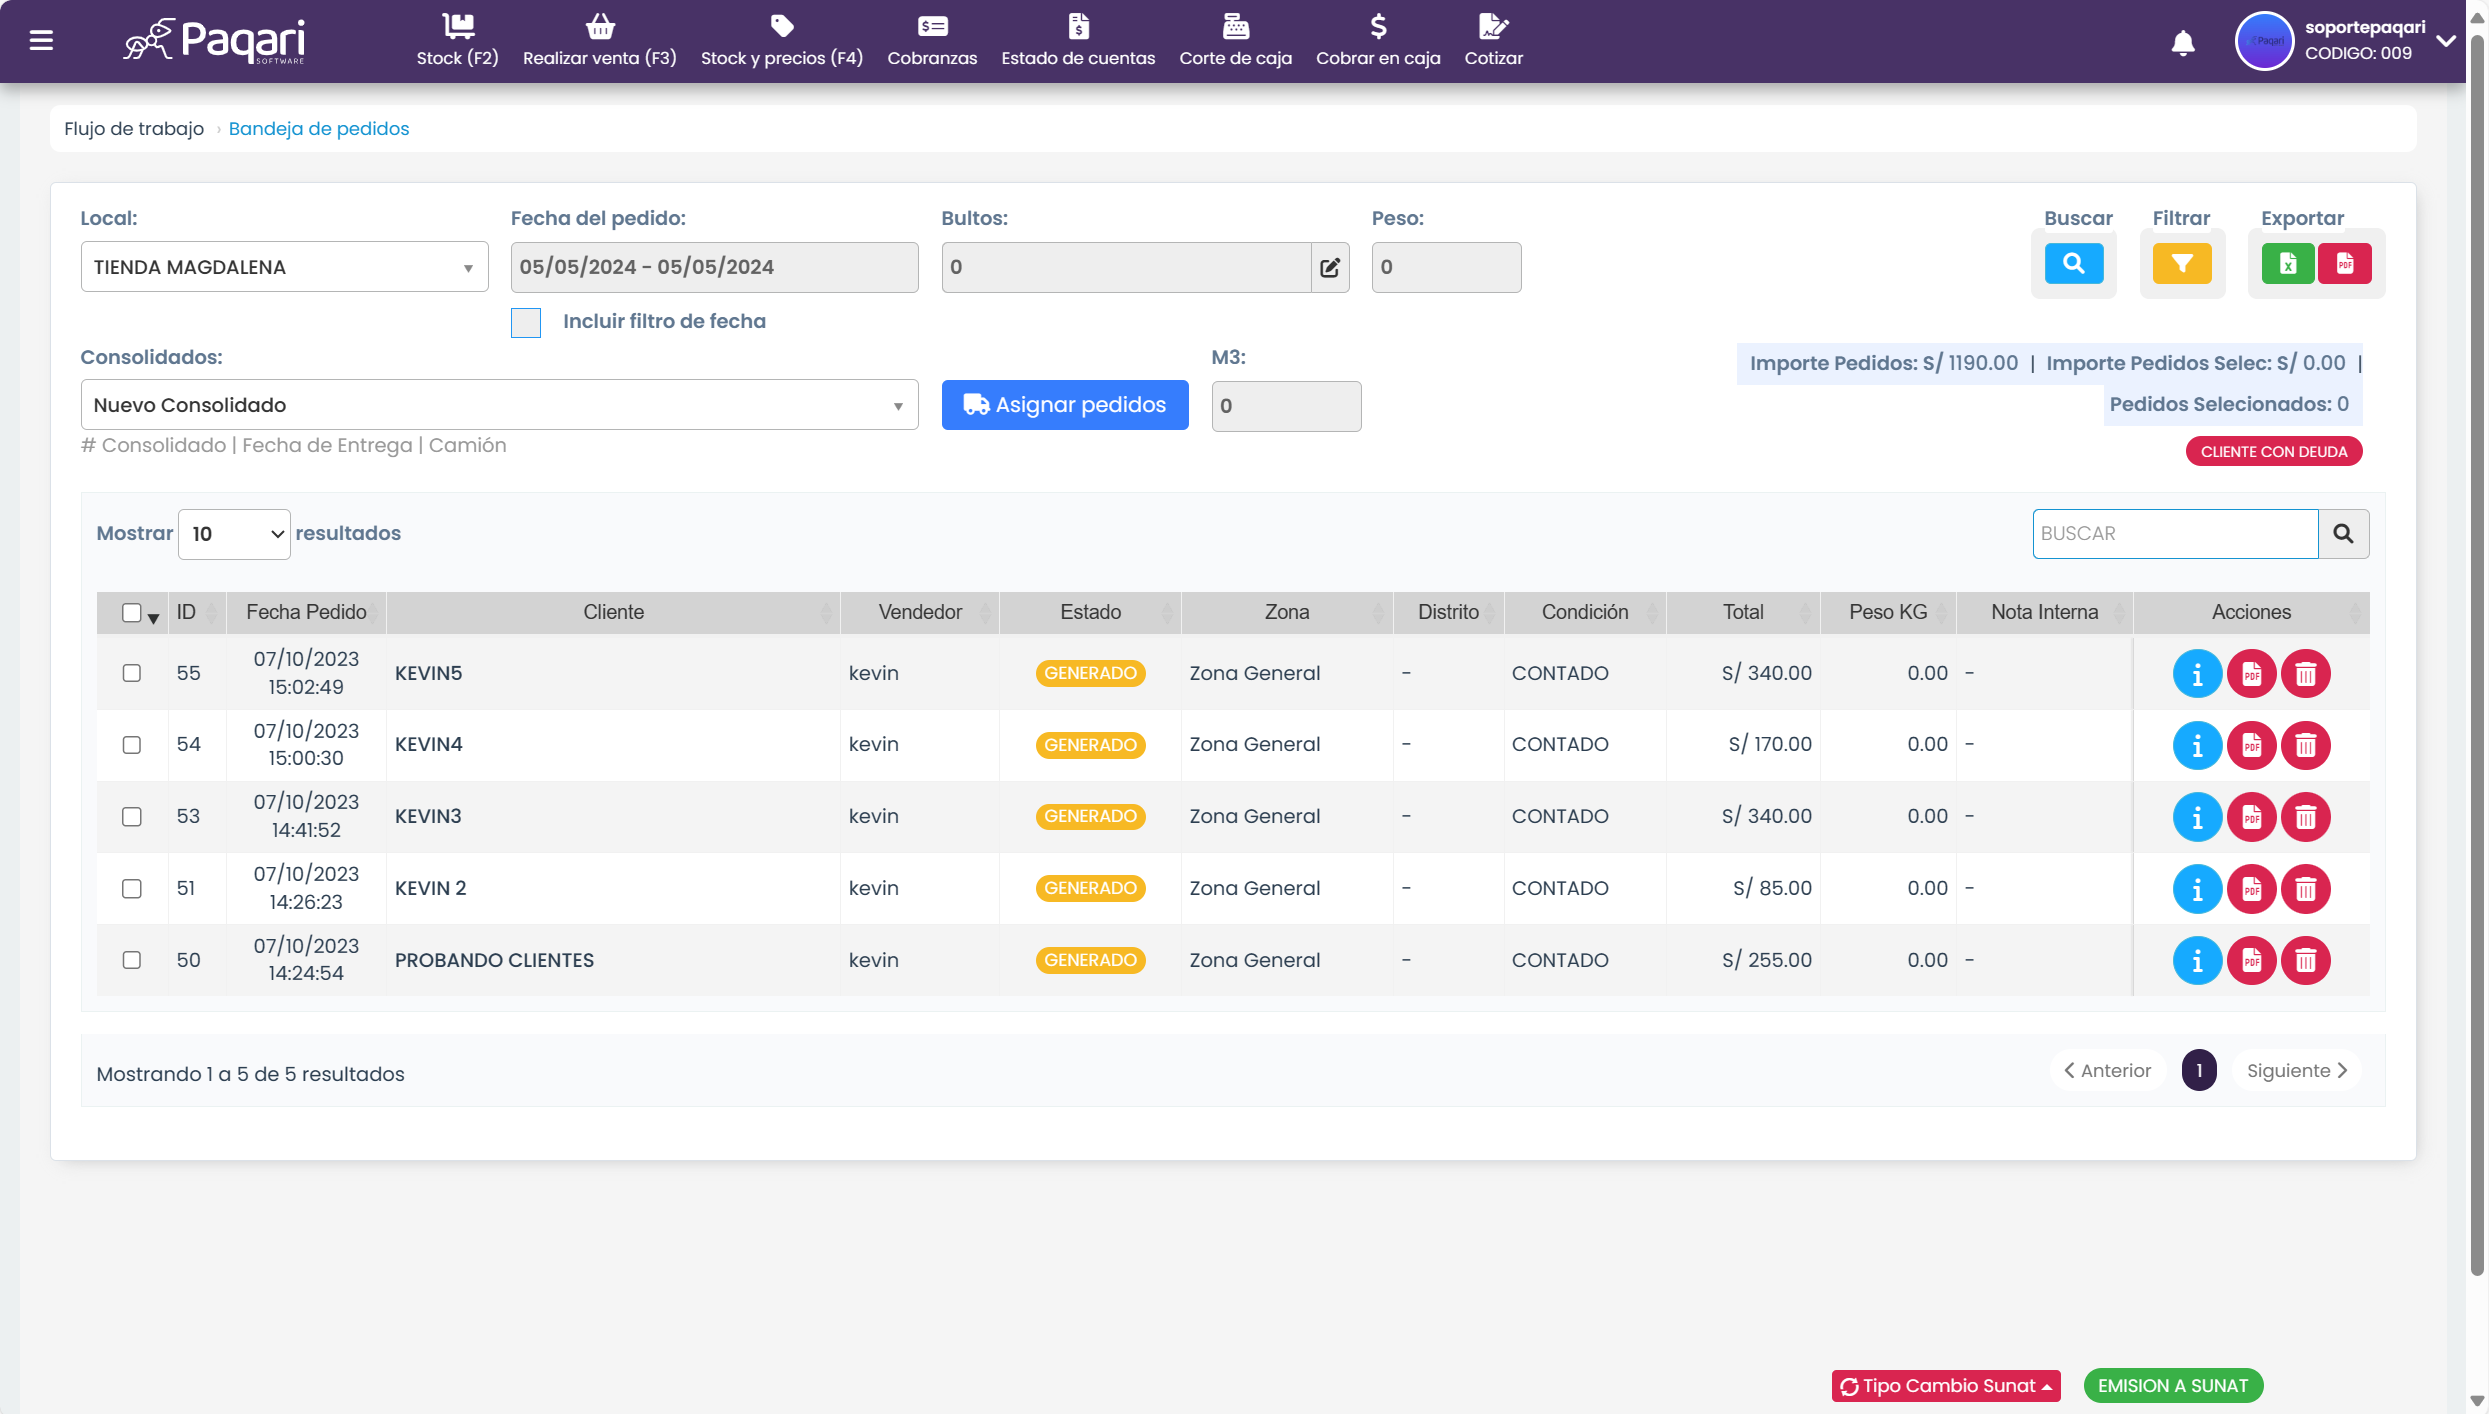Expand the Nuevo Consolidado dropdown
The image size is (2489, 1414).
pos(499,405)
